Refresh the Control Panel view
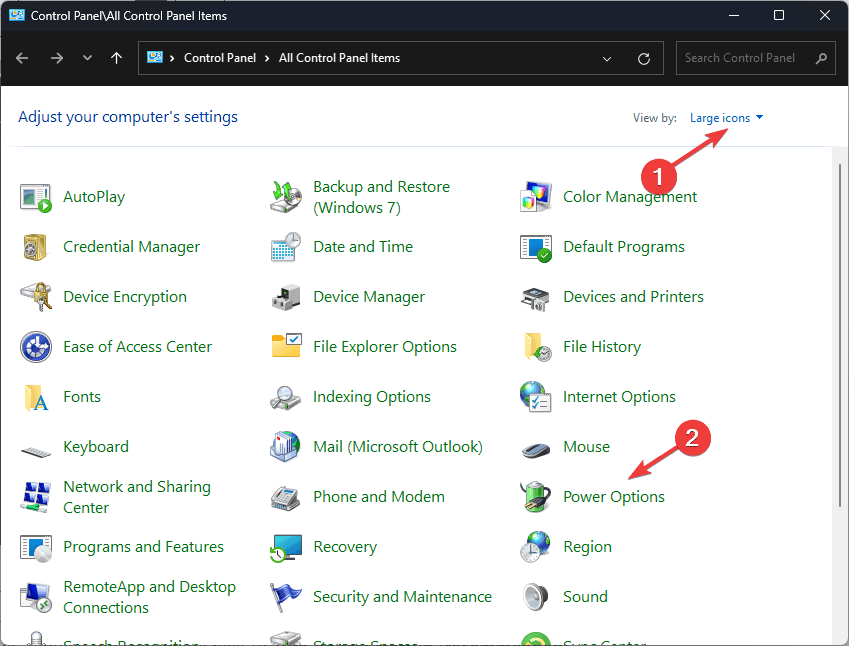The image size is (849, 646). pos(644,58)
